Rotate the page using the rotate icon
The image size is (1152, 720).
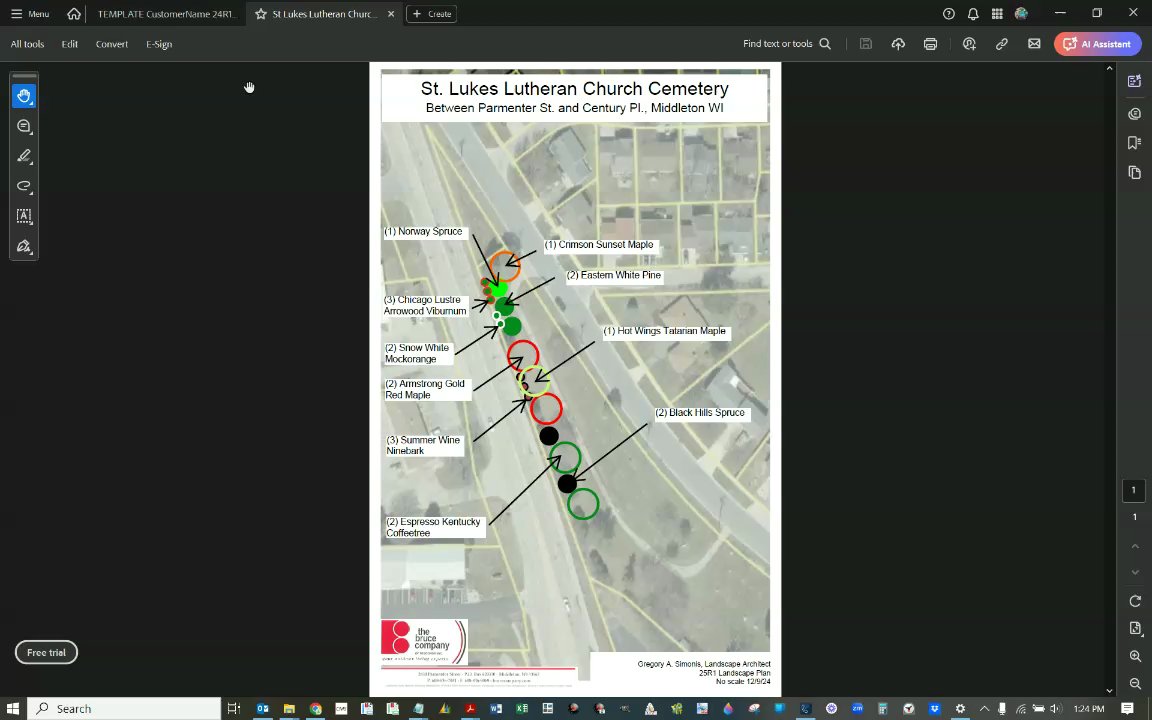click(x=1135, y=601)
